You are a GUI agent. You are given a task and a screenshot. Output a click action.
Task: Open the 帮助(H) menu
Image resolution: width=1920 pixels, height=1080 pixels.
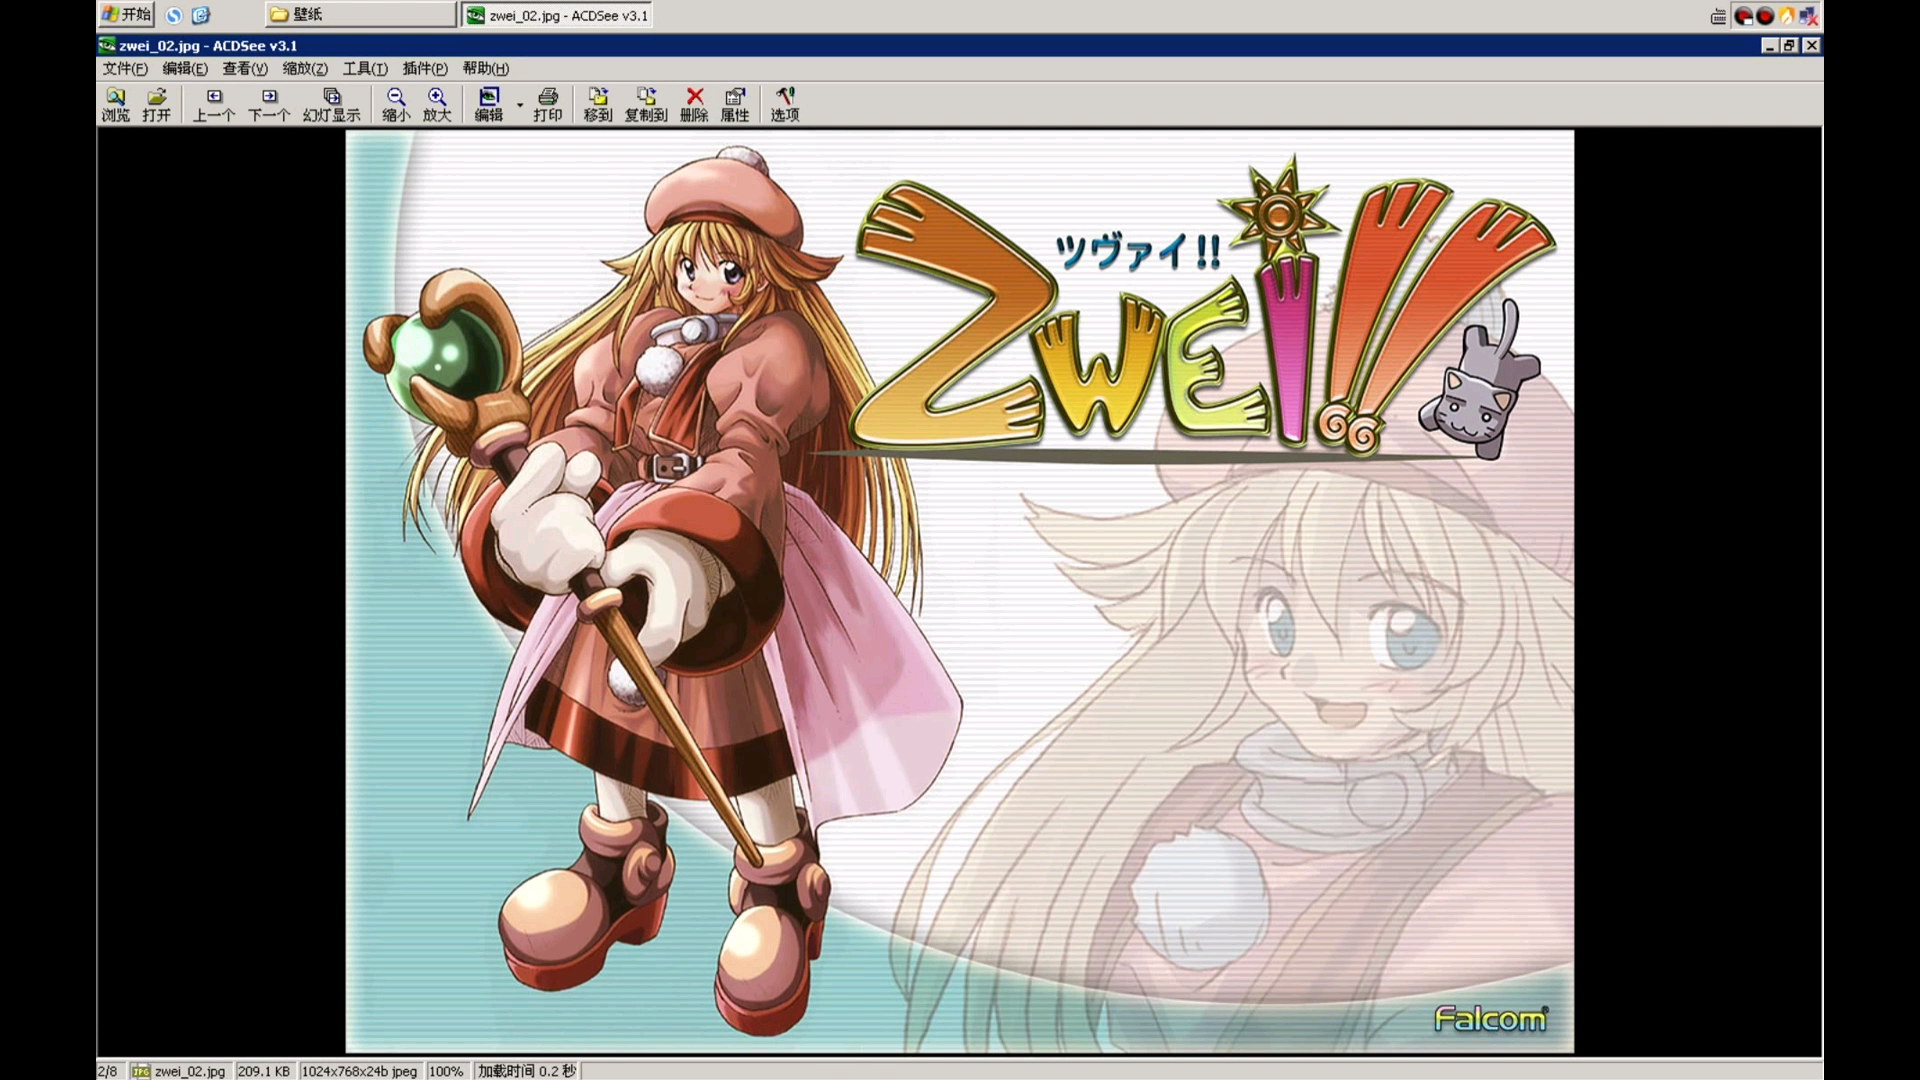pyautogui.click(x=486, y=68)
